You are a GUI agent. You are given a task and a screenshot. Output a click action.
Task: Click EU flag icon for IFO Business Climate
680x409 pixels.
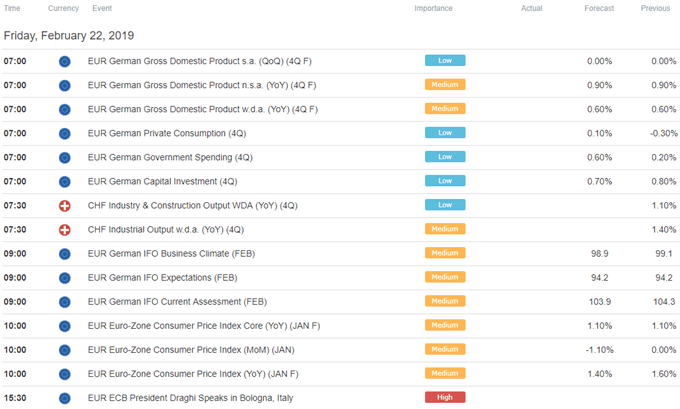coord(65,254)
